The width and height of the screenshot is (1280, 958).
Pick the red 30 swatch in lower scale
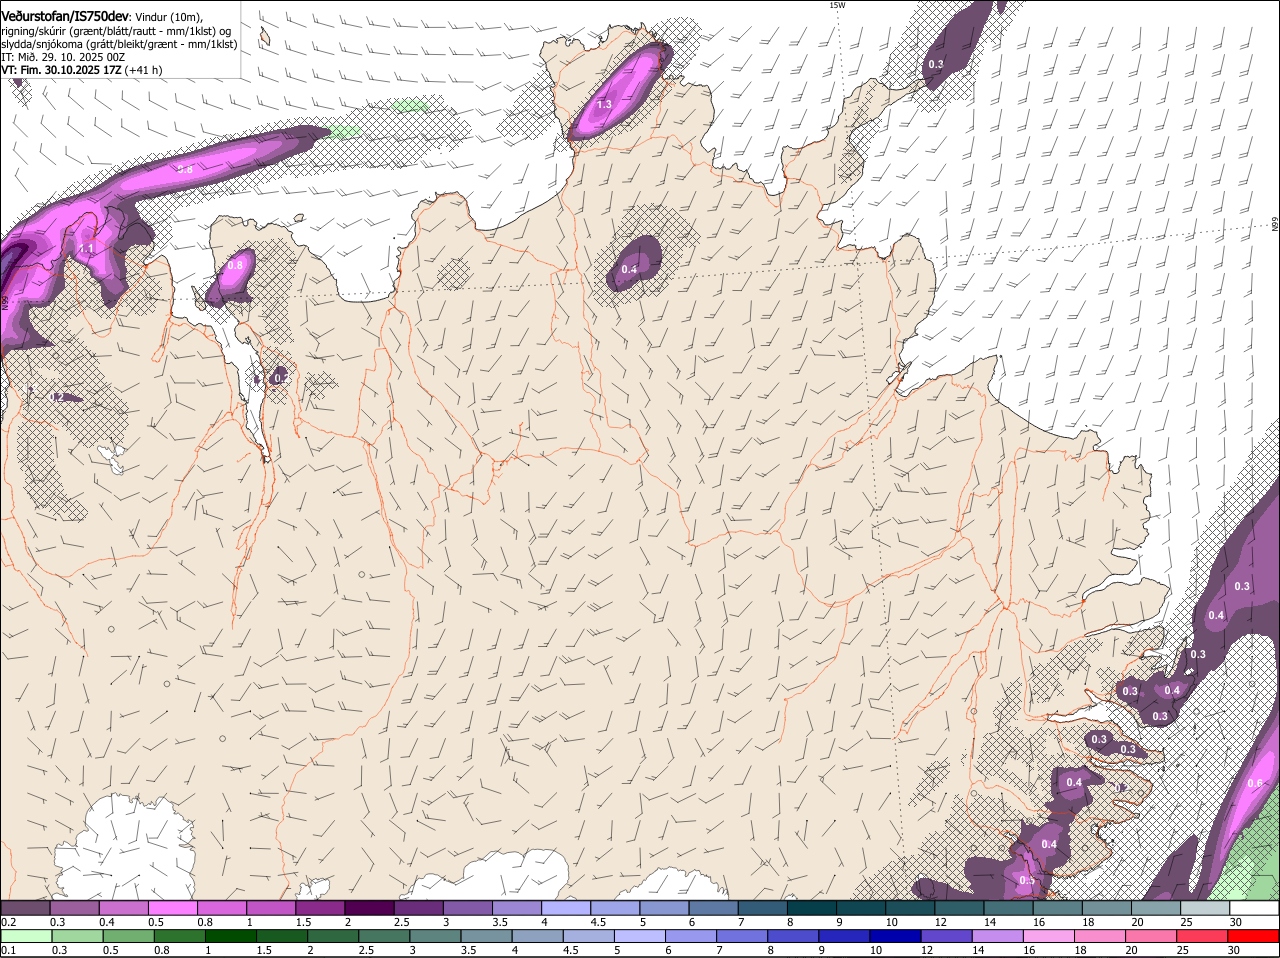(x=1254, y=936)
